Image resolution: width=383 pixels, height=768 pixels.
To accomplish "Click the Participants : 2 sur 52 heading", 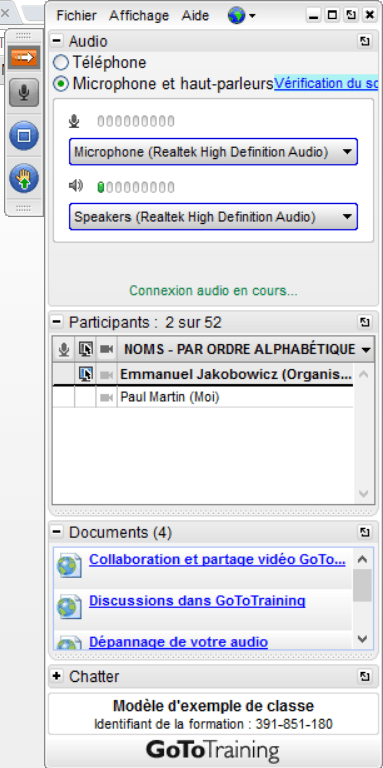I will click(x=145, y=322).
